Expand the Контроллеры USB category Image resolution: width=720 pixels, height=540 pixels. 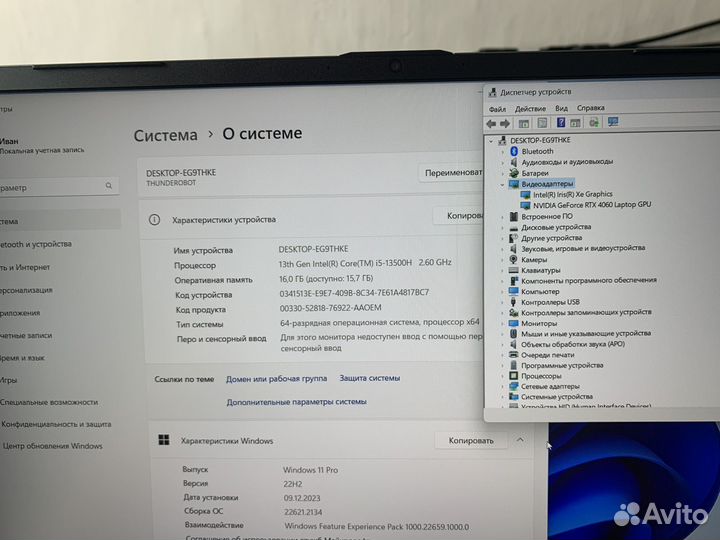click(502, 302)
